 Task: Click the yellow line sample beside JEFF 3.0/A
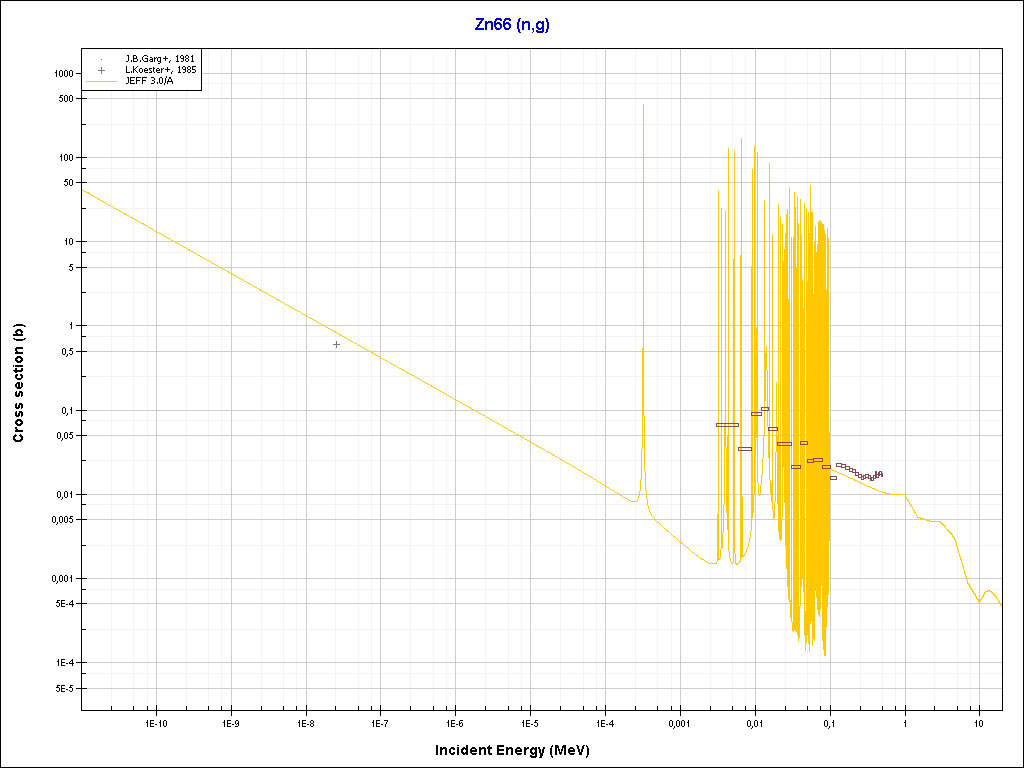(101, 81)
